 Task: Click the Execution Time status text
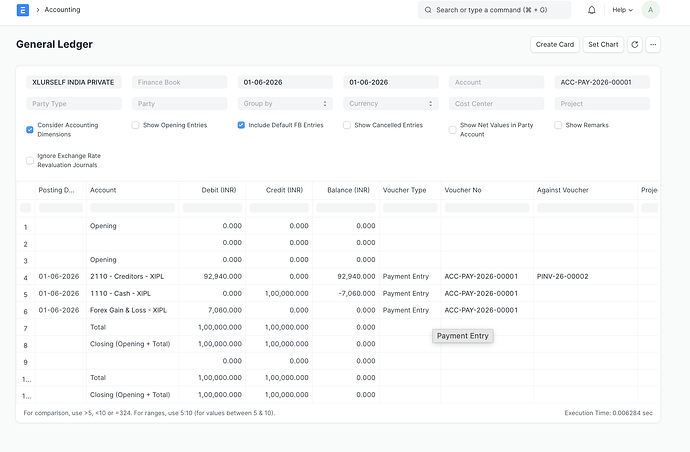[609, 413]
